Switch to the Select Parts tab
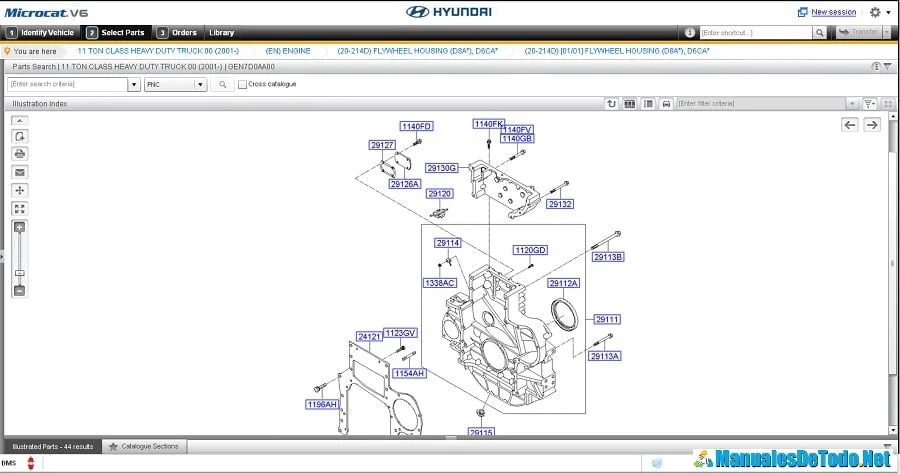This screenshot has height=474, width=900. coord(117,33)
